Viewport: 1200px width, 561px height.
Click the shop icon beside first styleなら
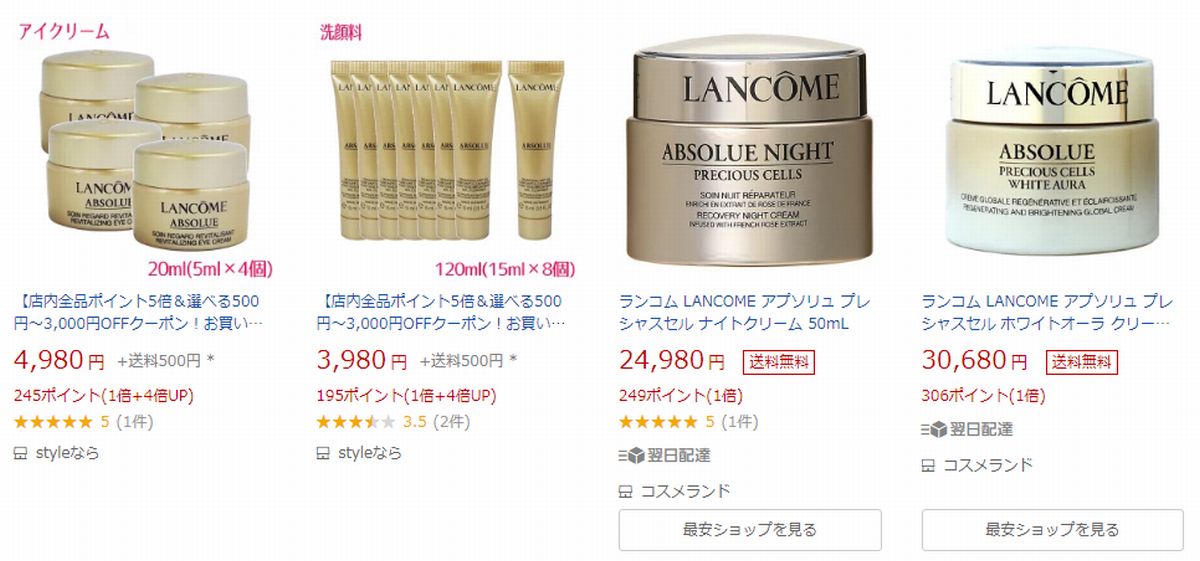22,453
